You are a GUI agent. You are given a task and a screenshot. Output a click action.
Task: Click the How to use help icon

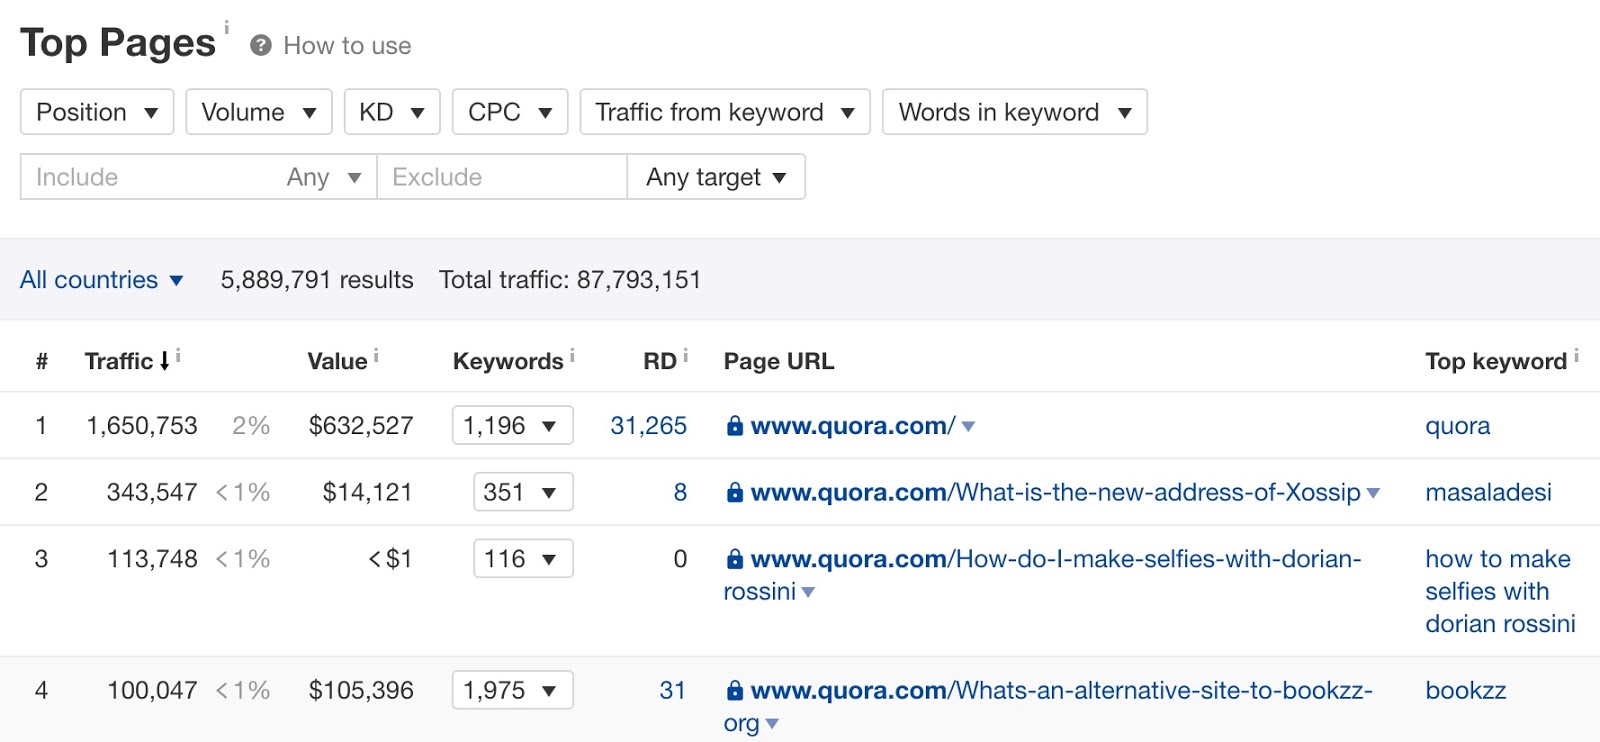(x=261, y=46)
